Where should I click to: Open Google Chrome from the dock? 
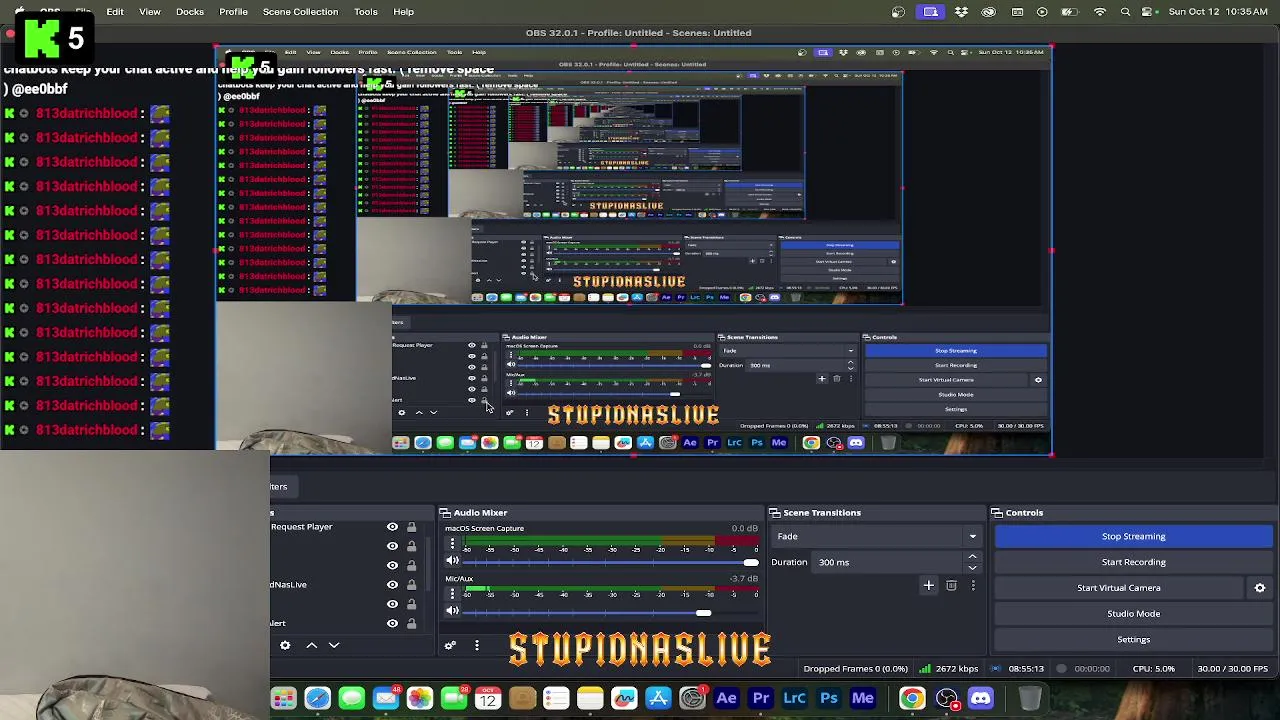912,699
